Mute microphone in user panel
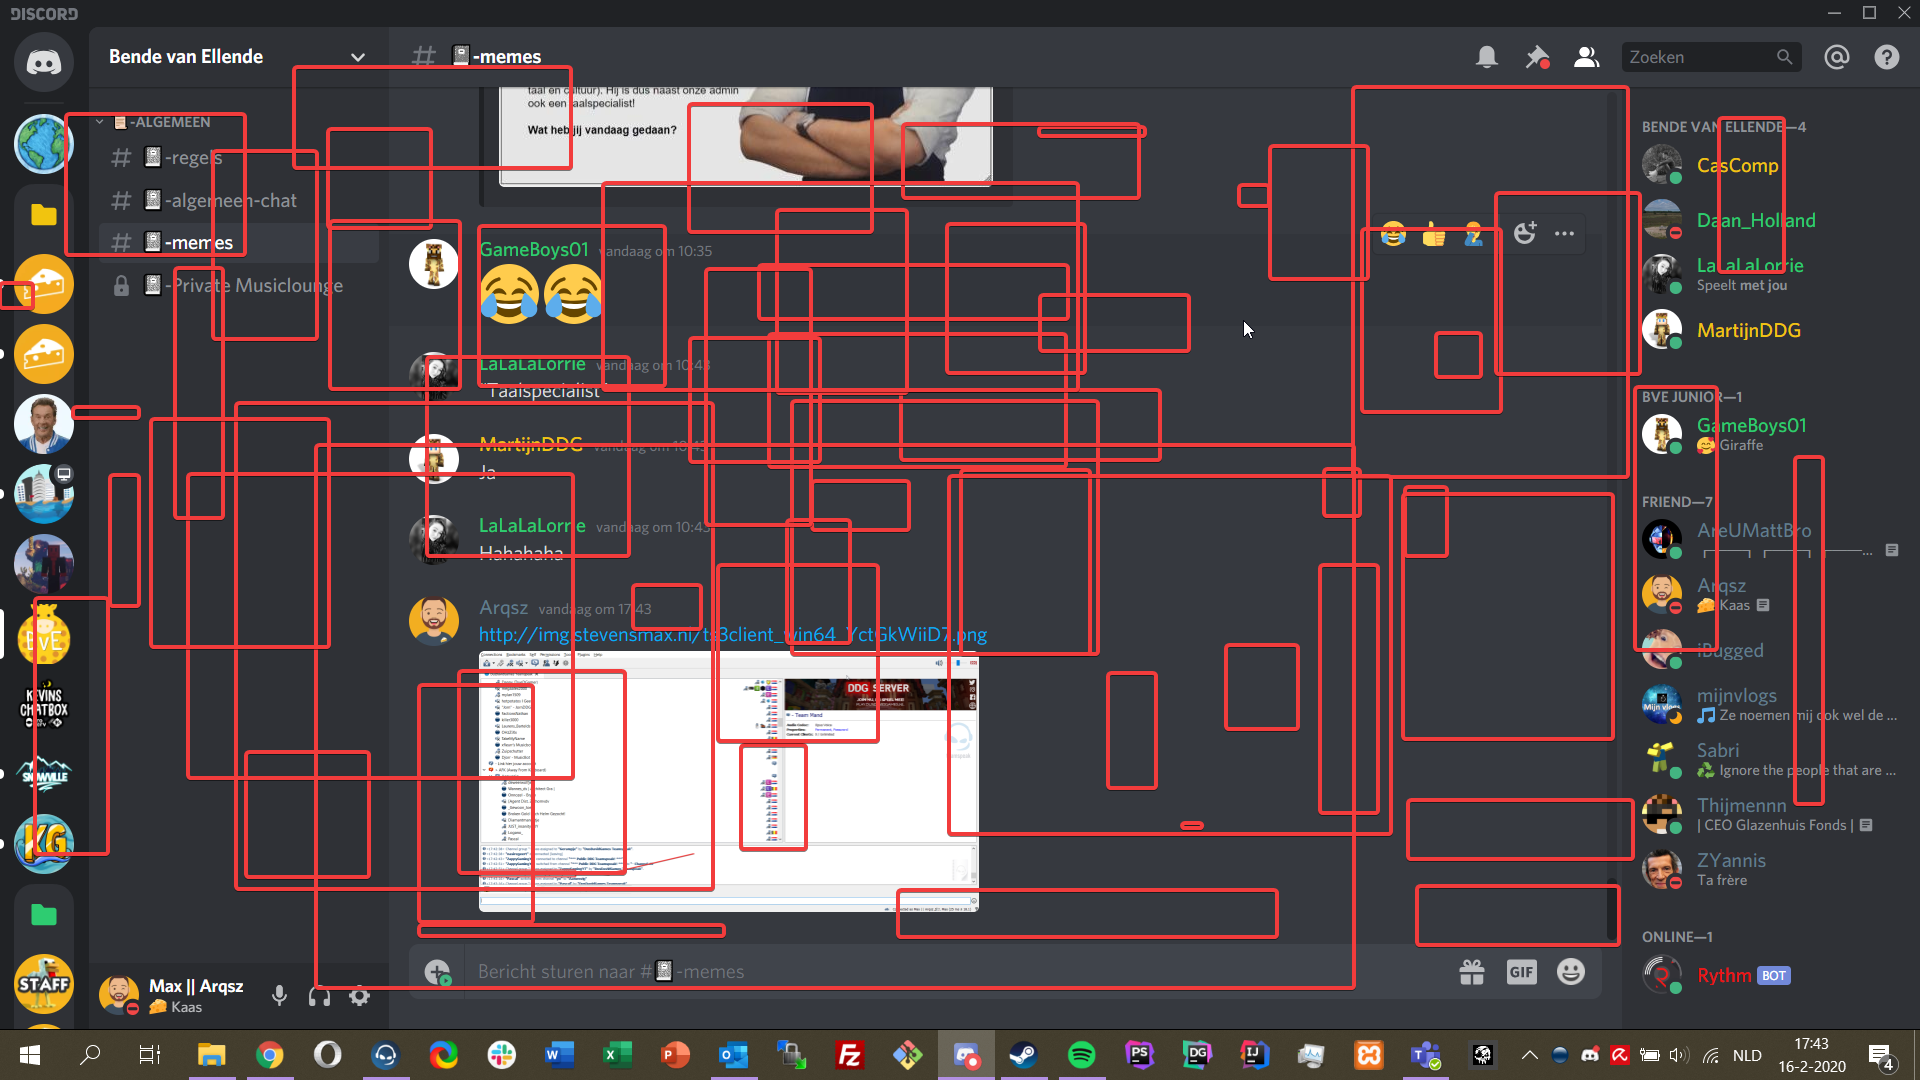The image size is (1920, 1080). click(x=279, y=996)
